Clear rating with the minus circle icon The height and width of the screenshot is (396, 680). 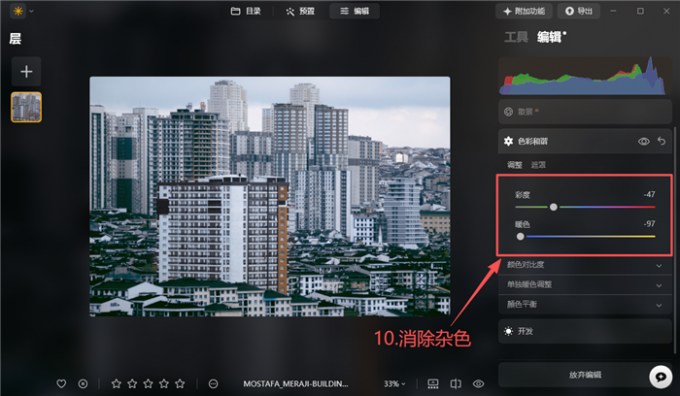point(213,384)
